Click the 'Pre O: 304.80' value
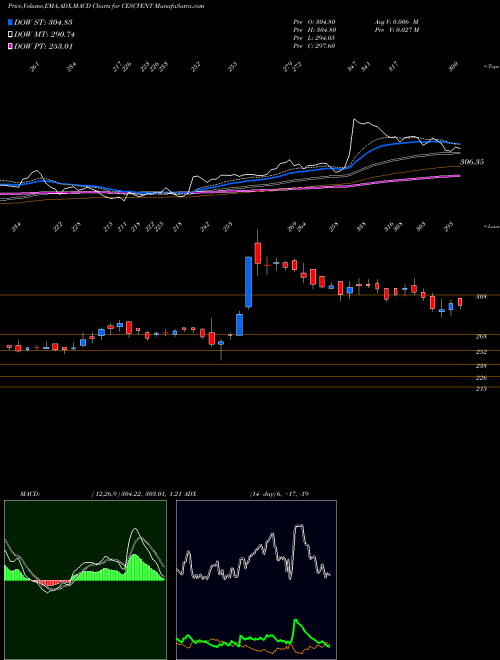 [314, 22]
